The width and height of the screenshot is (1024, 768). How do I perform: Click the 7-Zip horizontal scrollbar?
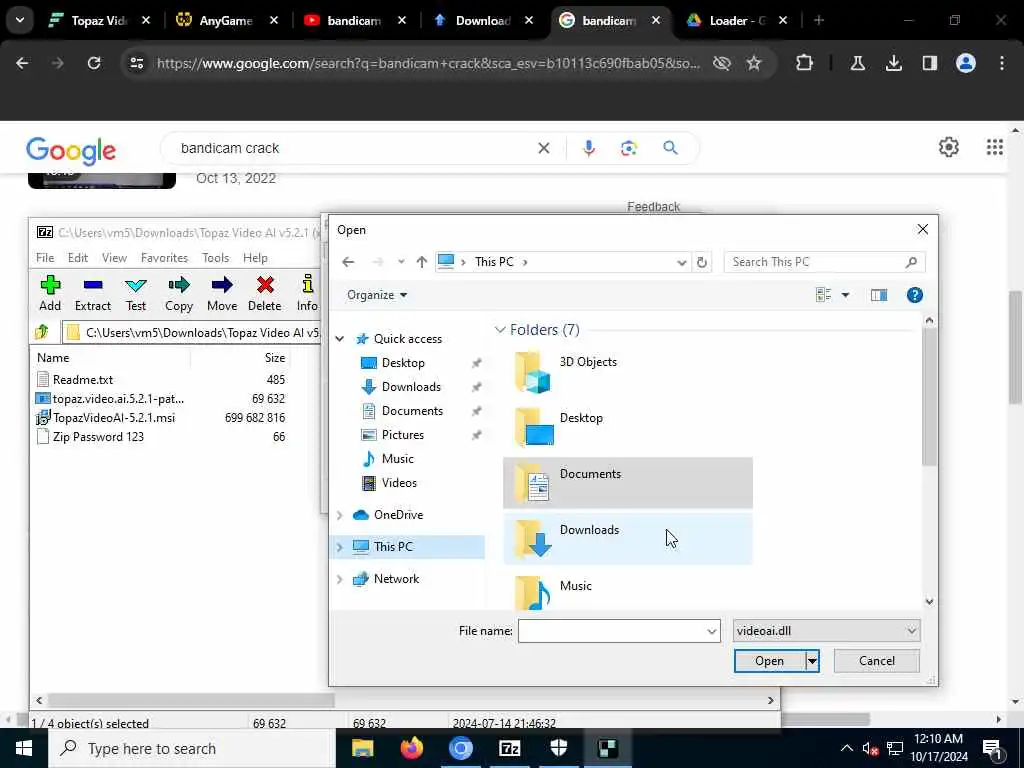191,701
